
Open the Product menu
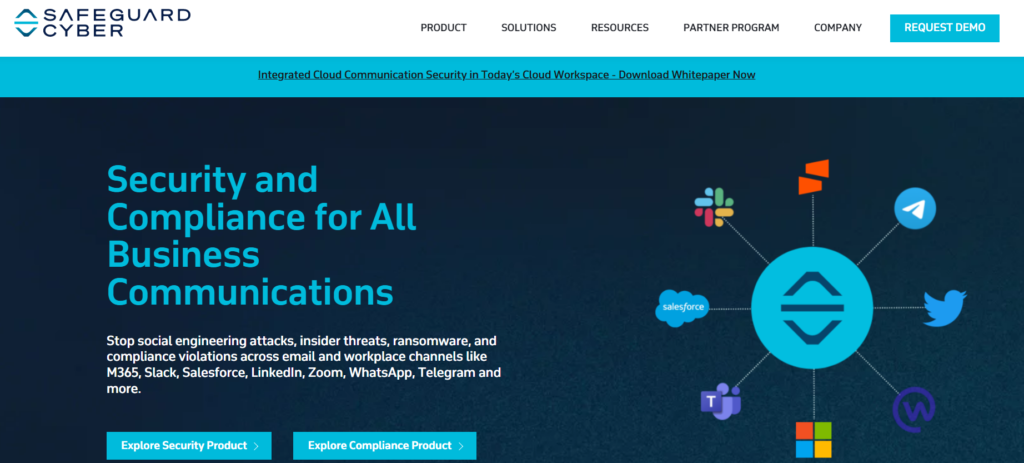pos(443,28)
